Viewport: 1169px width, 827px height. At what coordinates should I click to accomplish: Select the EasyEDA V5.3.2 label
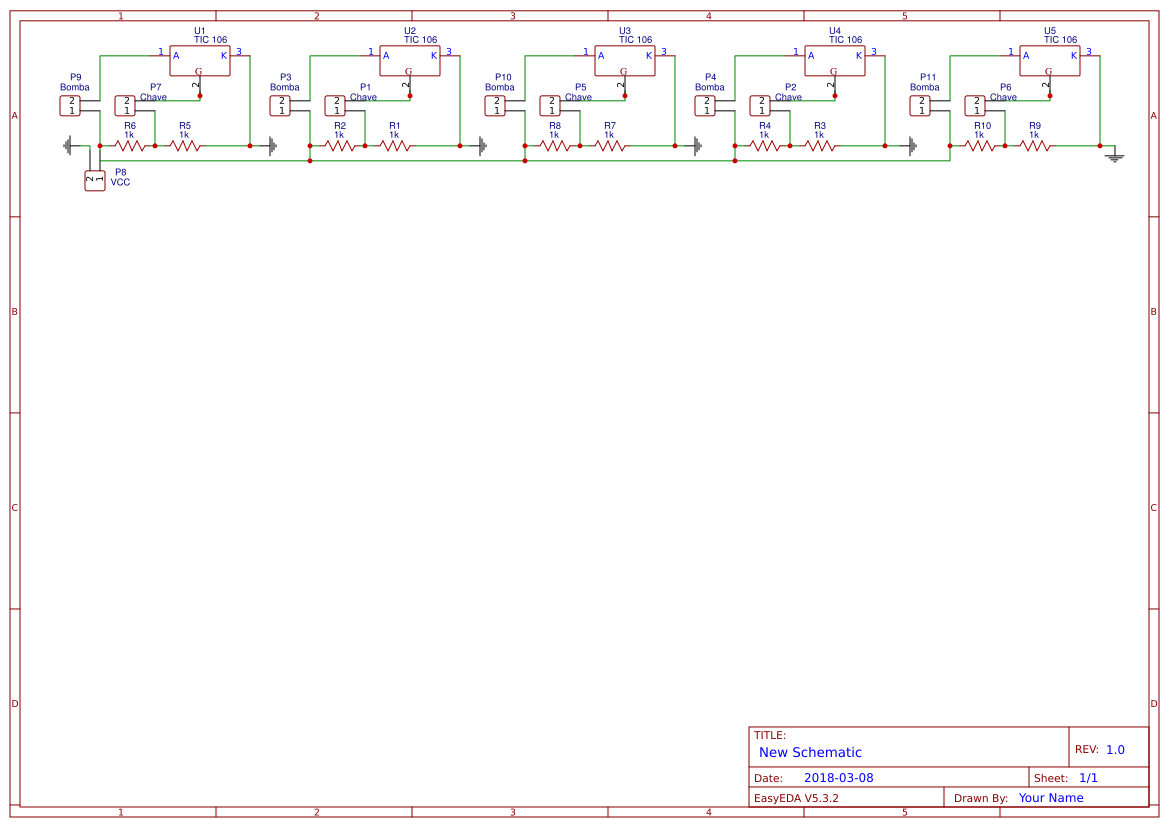(797, 797)
